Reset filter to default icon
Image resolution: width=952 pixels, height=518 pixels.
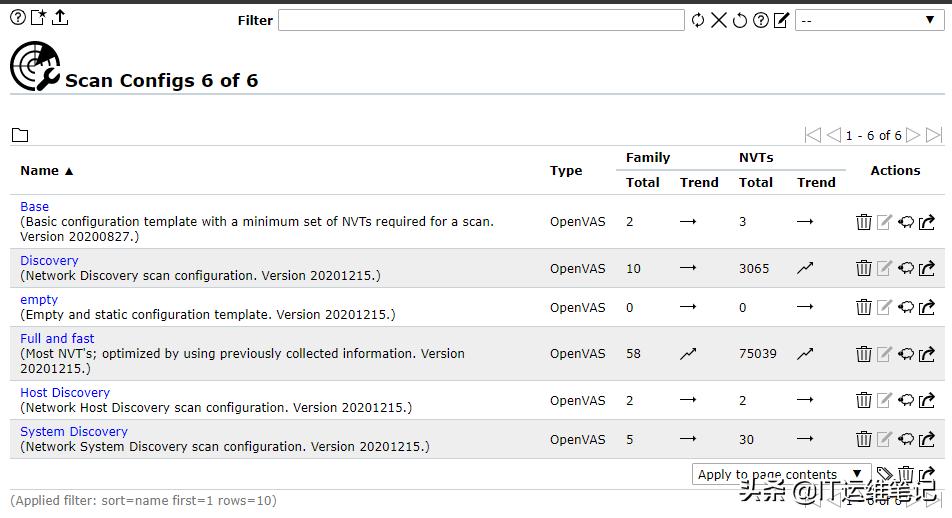coord(740,20)
